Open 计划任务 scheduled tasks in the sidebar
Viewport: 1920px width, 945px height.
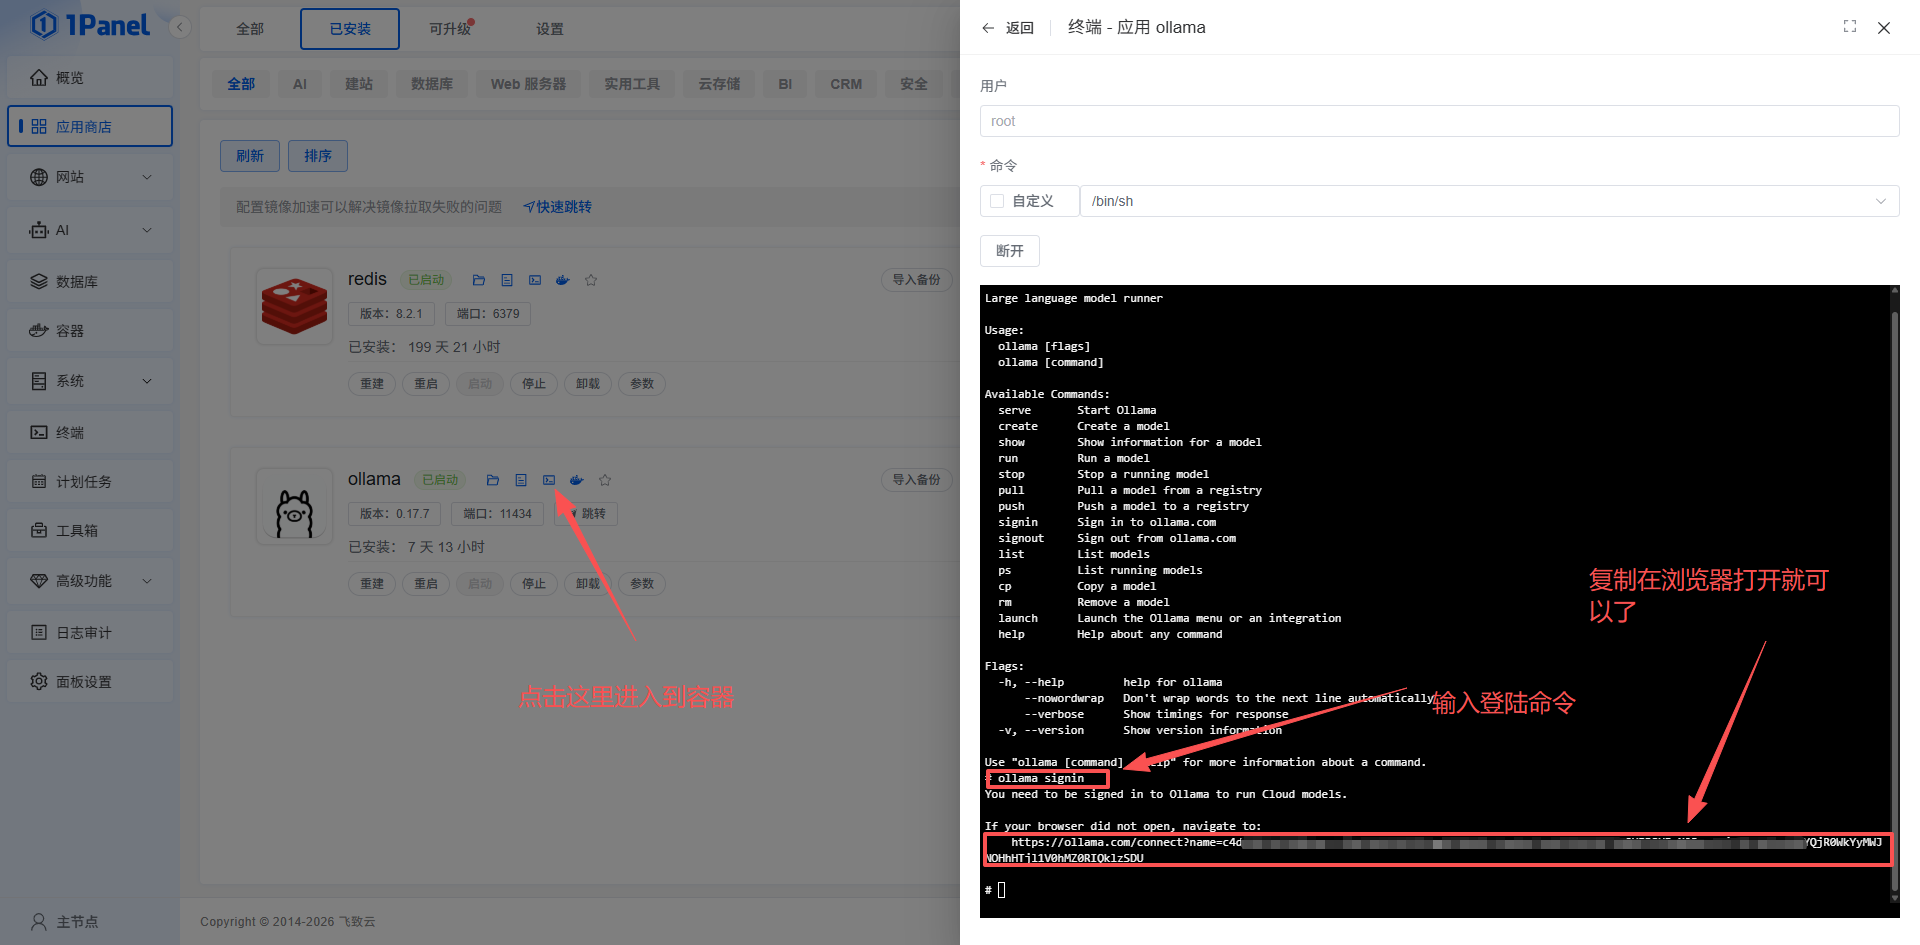90,481
